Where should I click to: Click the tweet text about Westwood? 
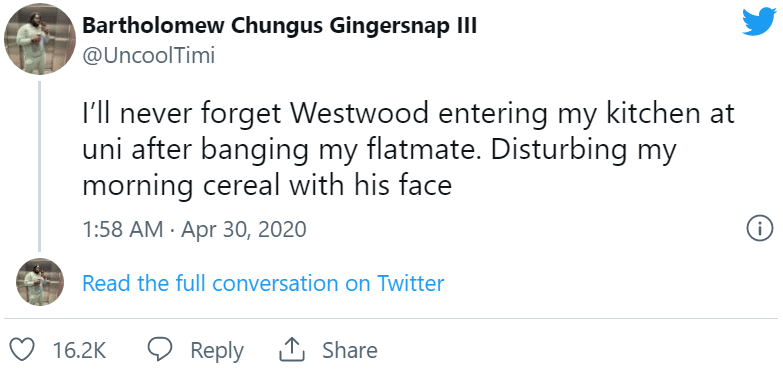click(x=408, y=149)
